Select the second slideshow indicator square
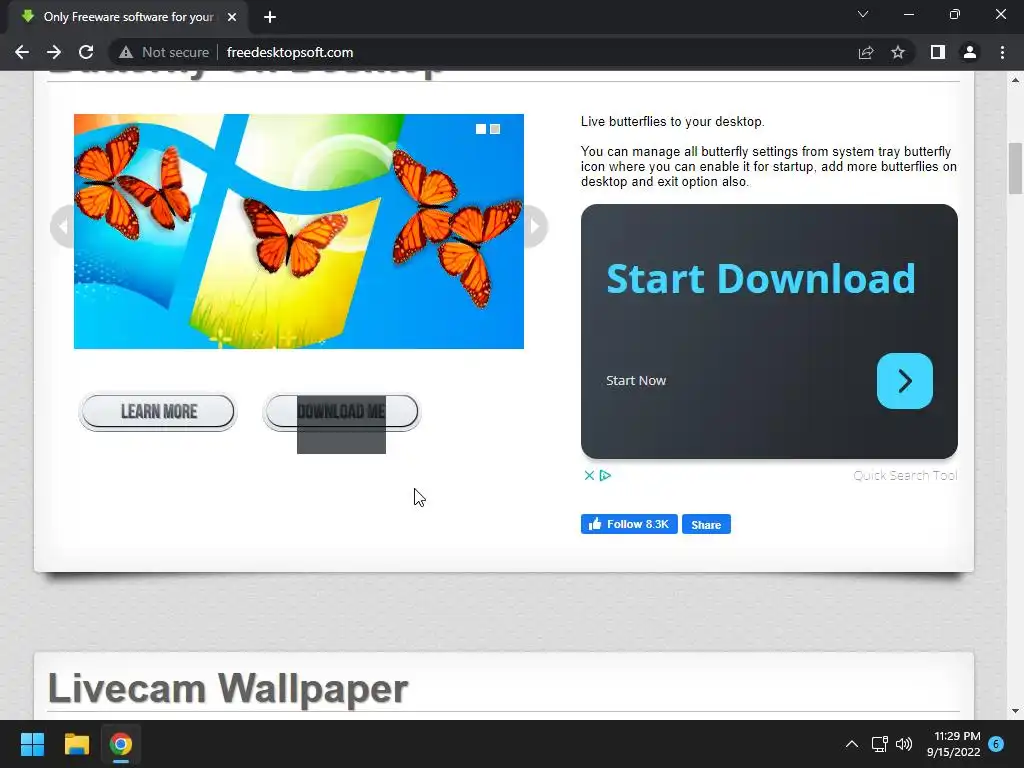The width and height of the screenshot is (1024, 768). pyautogui.click(x=495, y=129)
